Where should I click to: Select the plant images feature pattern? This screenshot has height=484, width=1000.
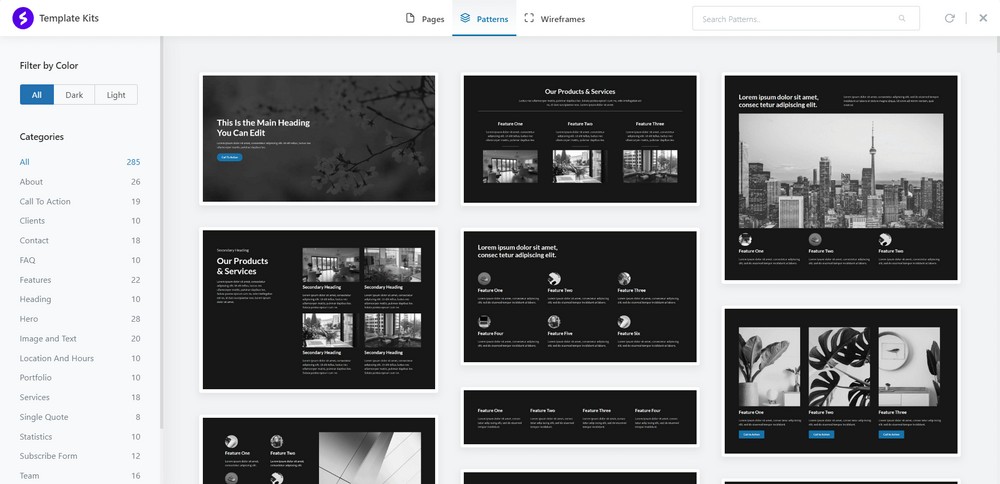(840, 381)
